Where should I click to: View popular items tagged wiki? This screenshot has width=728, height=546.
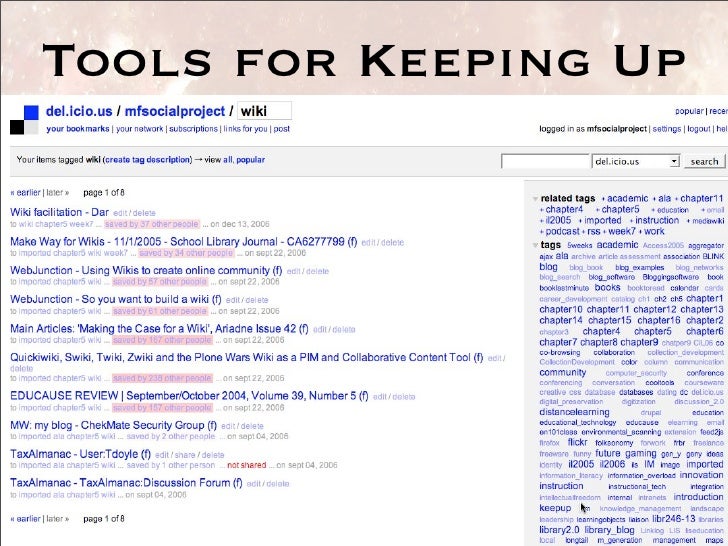250,160
